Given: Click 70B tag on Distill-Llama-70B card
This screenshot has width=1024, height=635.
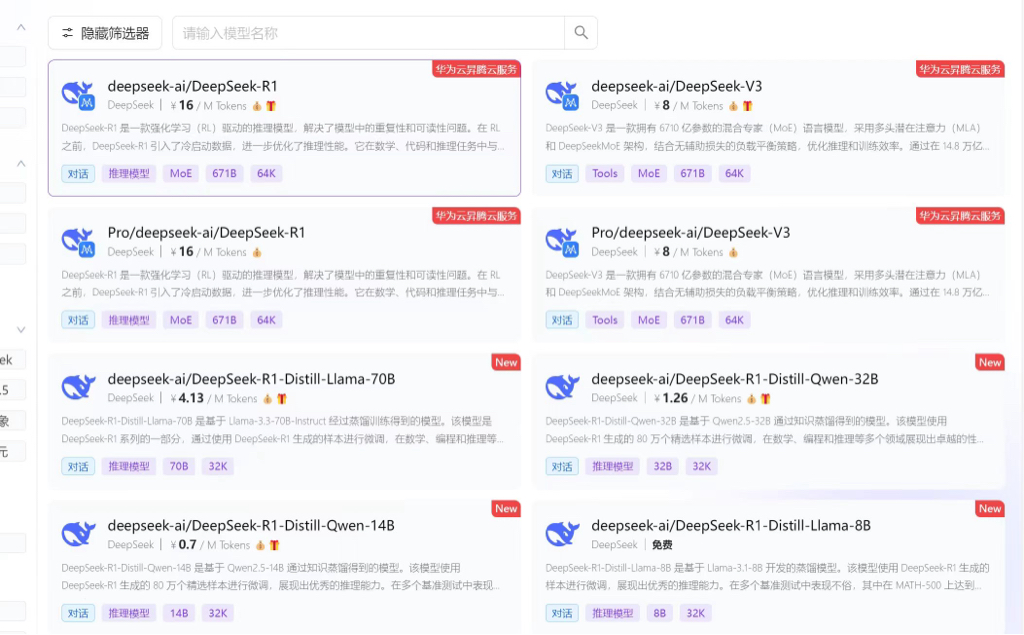Looking at the screenshot, I should 179,466.
